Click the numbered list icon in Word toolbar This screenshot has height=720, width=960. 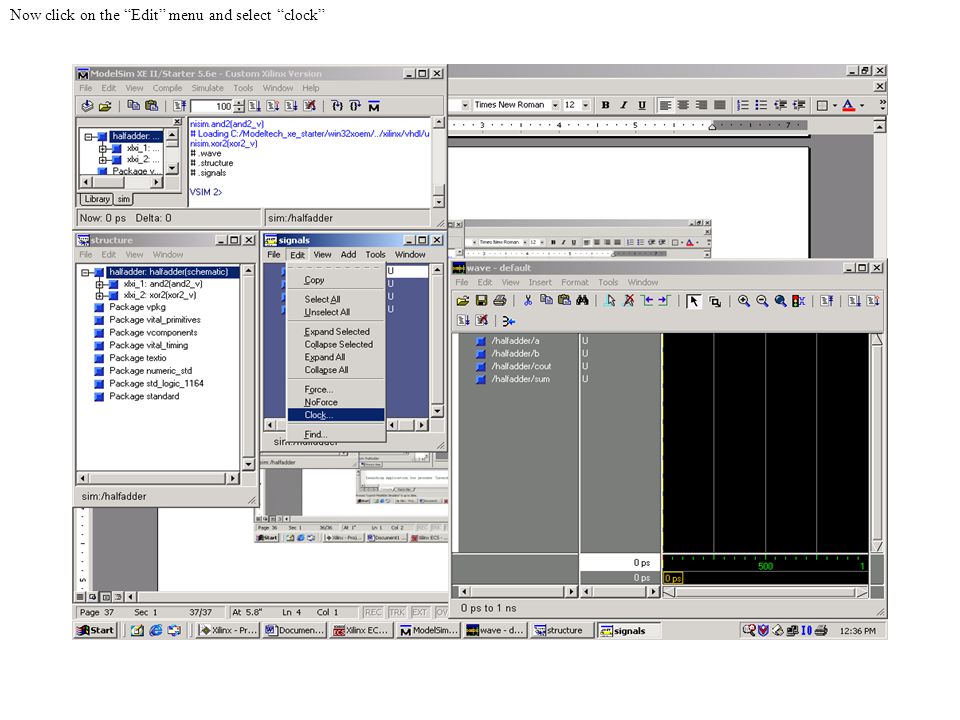coord(743,105)
